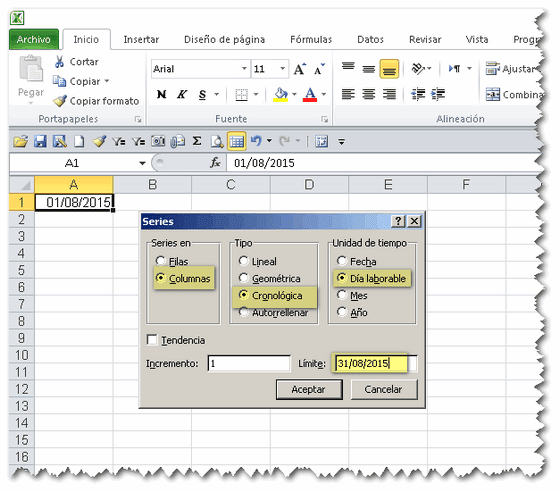Align cell text to the left

[348, 94]
